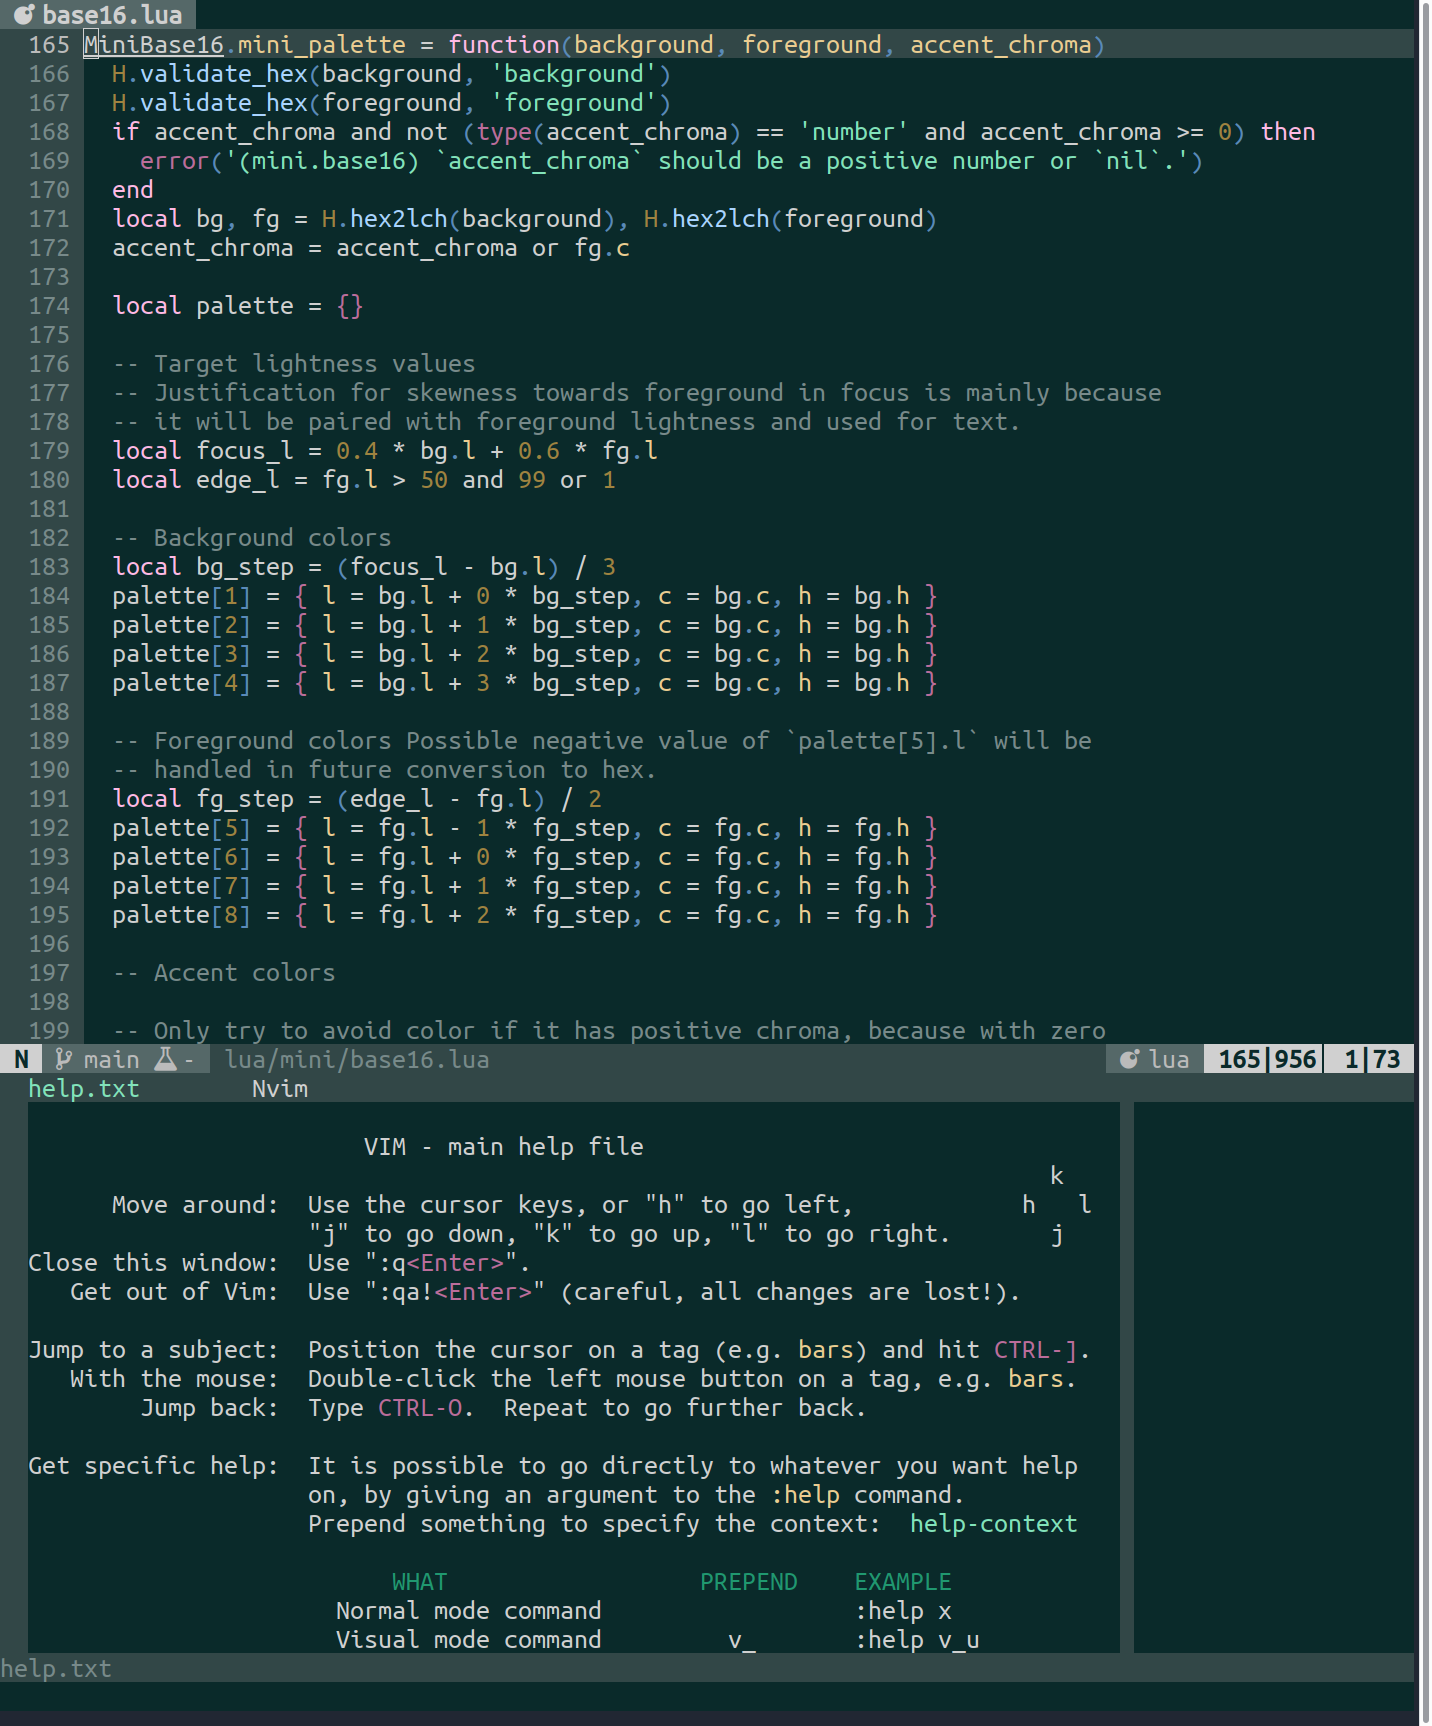Screen dimensions: 1432x1726
Task: Click the 165|956 line position indicator
Action: click(1266, 1059)
